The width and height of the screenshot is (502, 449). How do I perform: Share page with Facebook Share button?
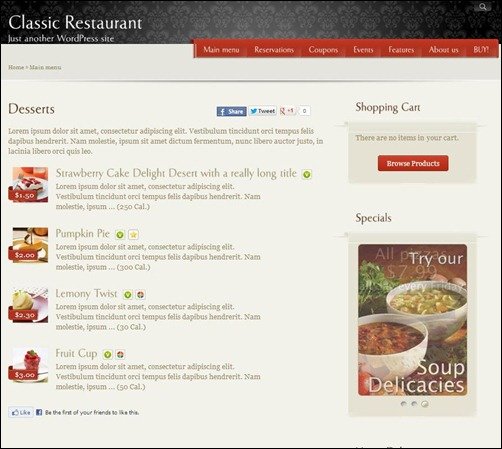(x=232, y=111)
